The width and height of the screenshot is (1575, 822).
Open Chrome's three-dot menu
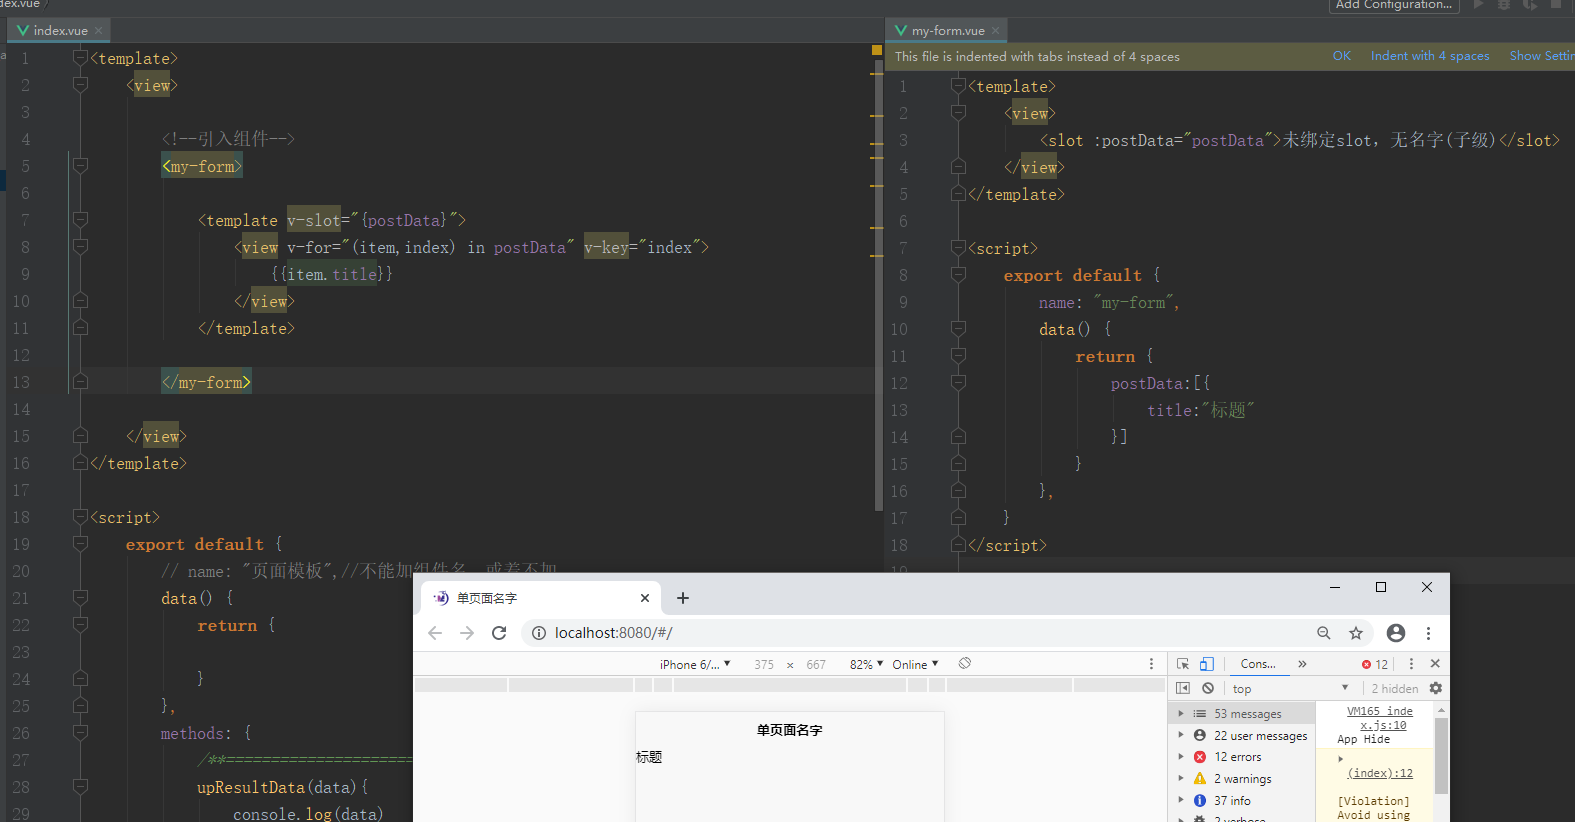coord(1428,633)
